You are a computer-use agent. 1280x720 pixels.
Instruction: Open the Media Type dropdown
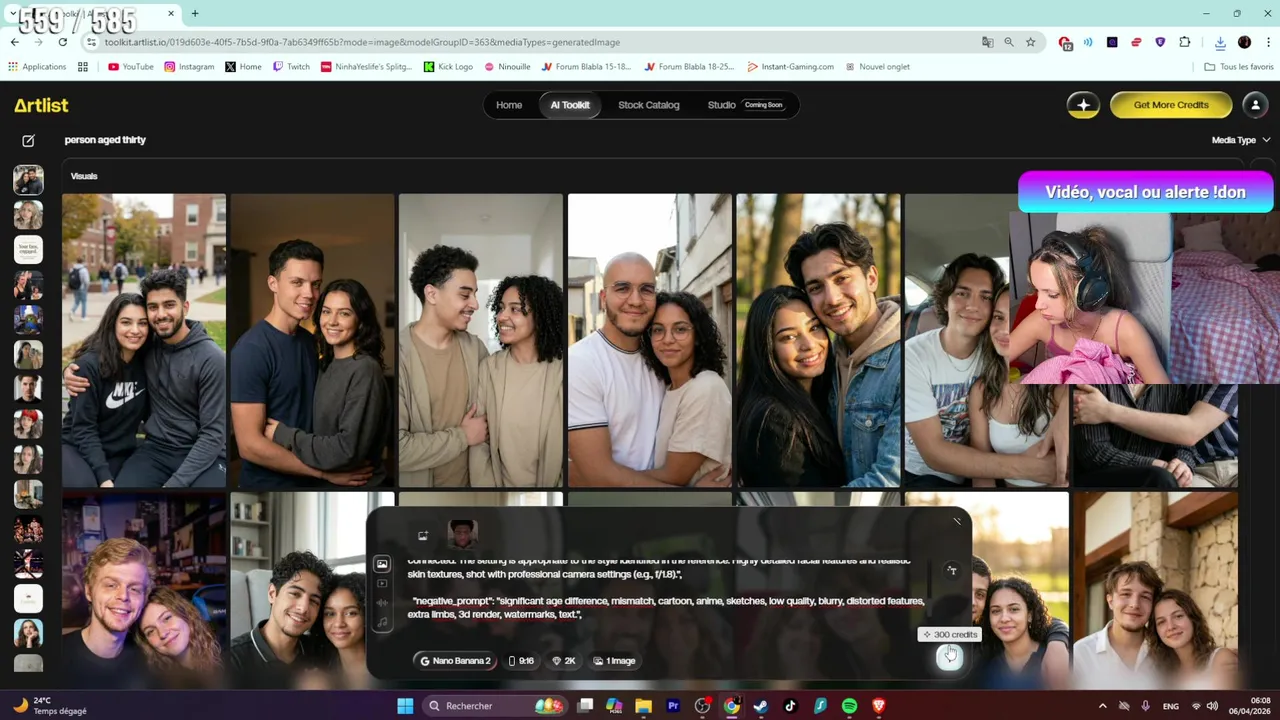[1241, 140]
